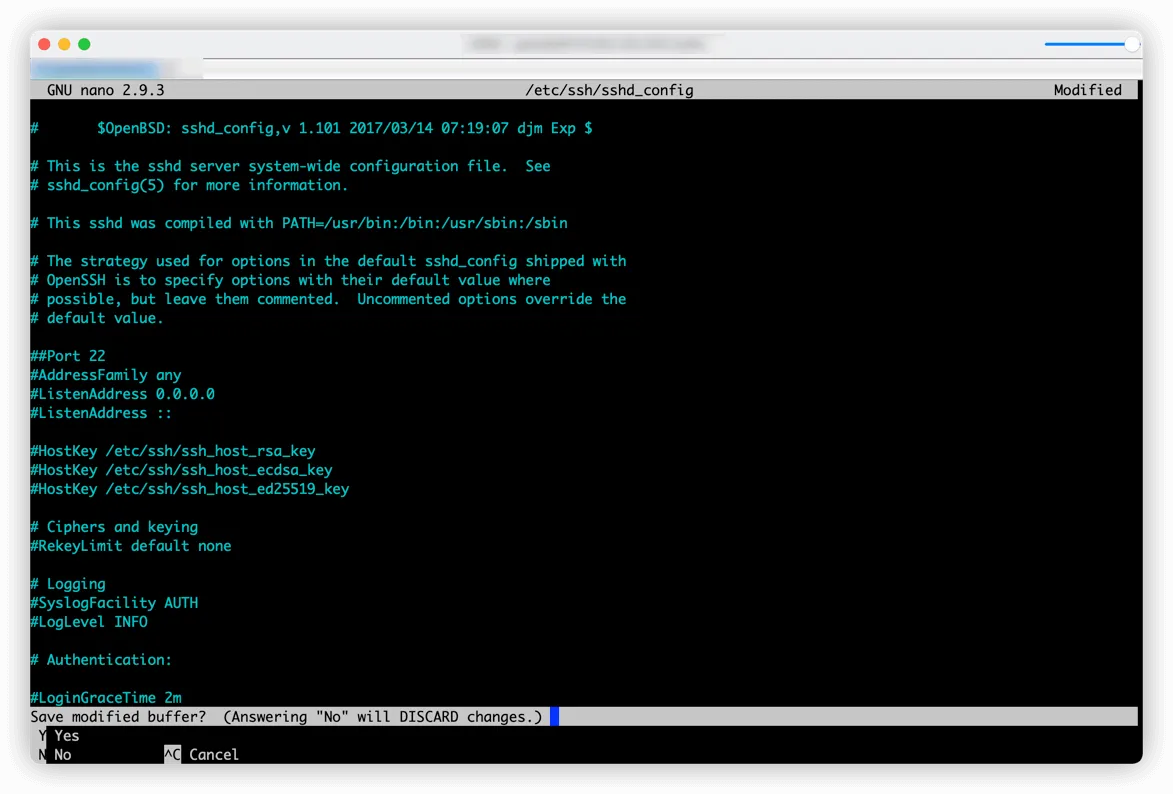The height and width of the screenshot is (794, 1173).
Task: Click the $OpenBSD sshd_config version line
Action: coord(311,128)
